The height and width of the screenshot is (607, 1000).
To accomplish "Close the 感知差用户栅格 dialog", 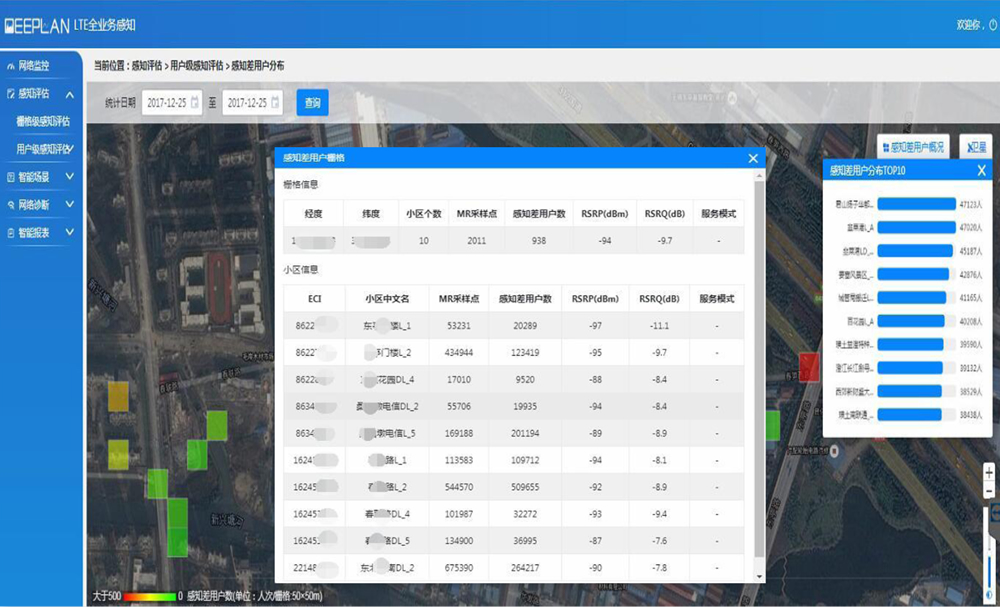I will [753, 158].
